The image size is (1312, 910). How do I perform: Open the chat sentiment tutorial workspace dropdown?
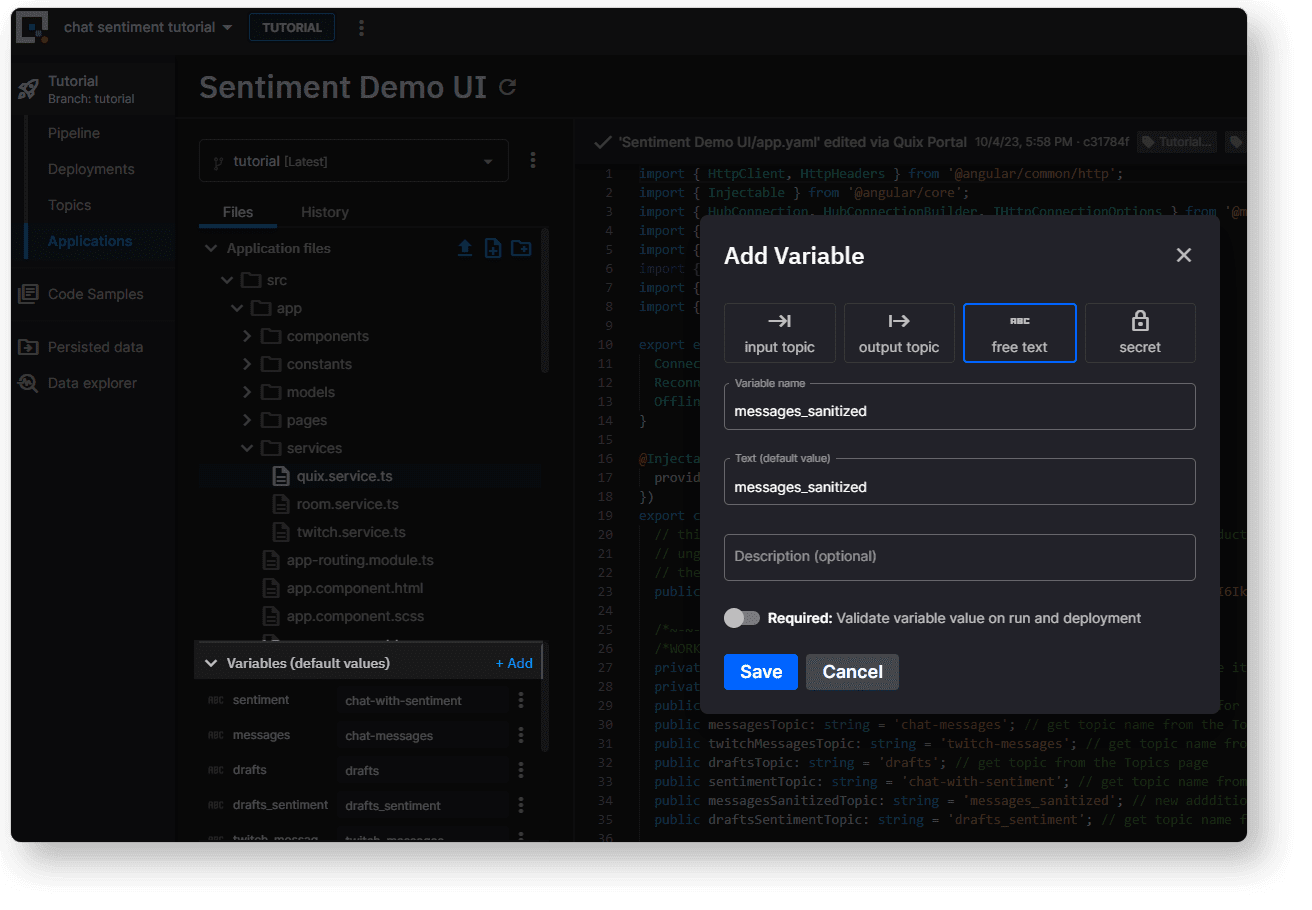click(x=148, y=27)
